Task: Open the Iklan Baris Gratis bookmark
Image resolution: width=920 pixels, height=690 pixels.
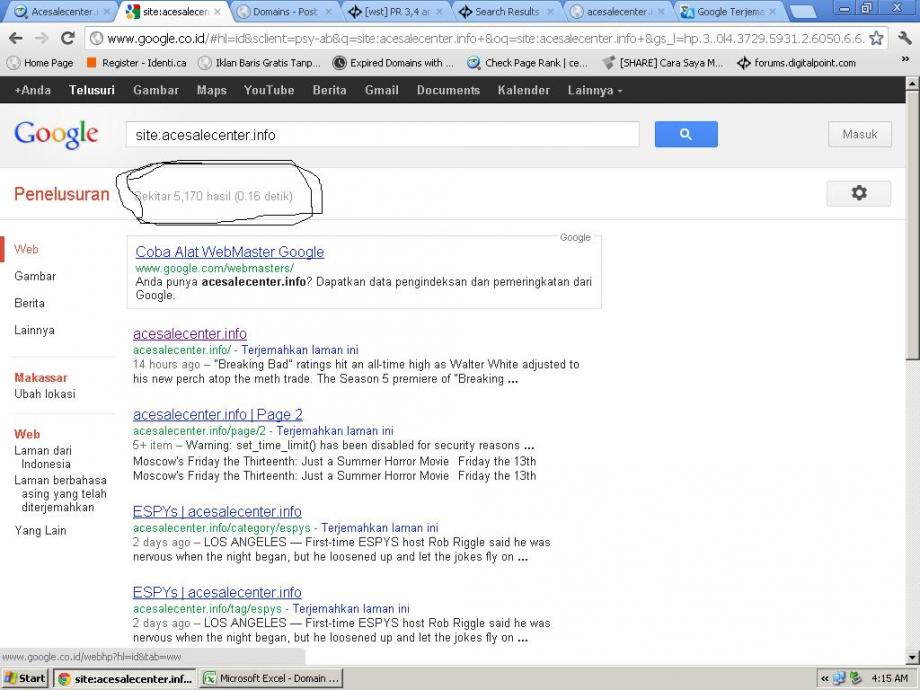Action: pos(259,63)
